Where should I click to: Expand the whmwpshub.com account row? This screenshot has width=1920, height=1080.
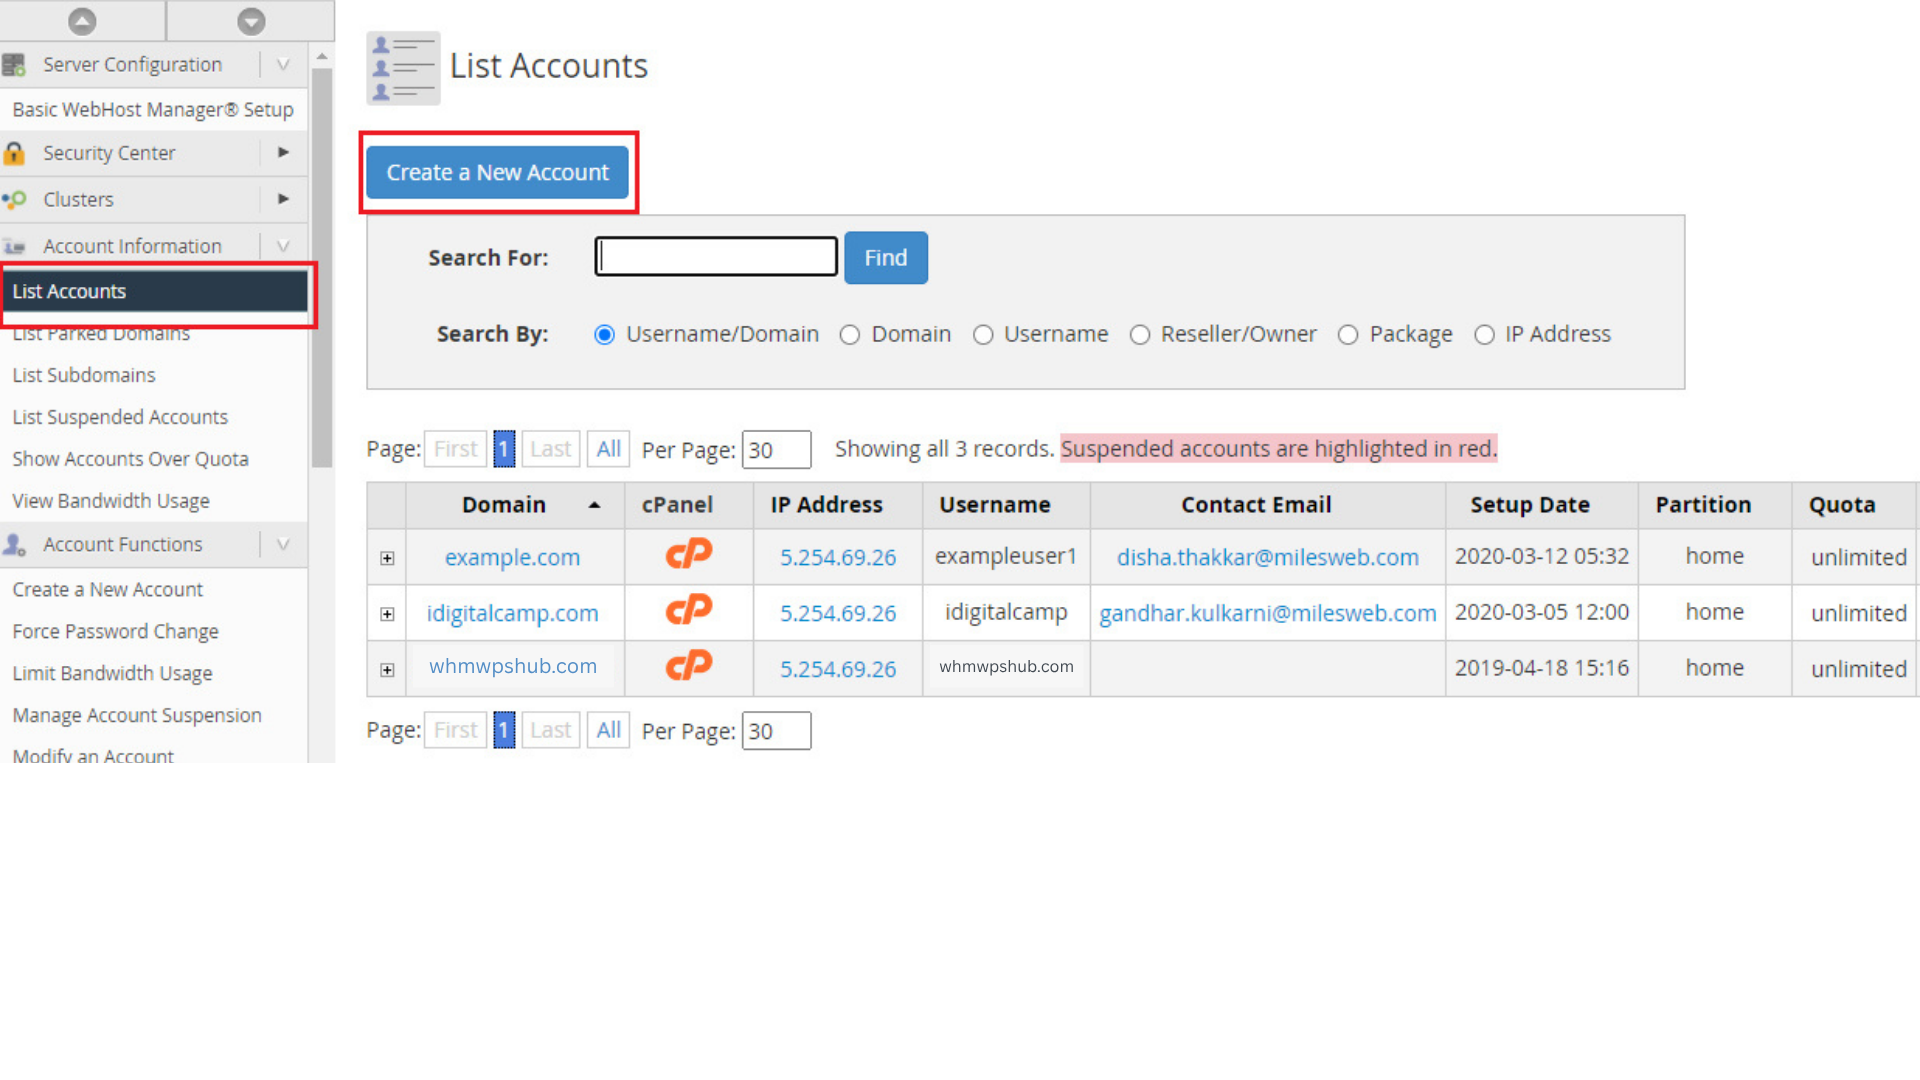(387, 670)
